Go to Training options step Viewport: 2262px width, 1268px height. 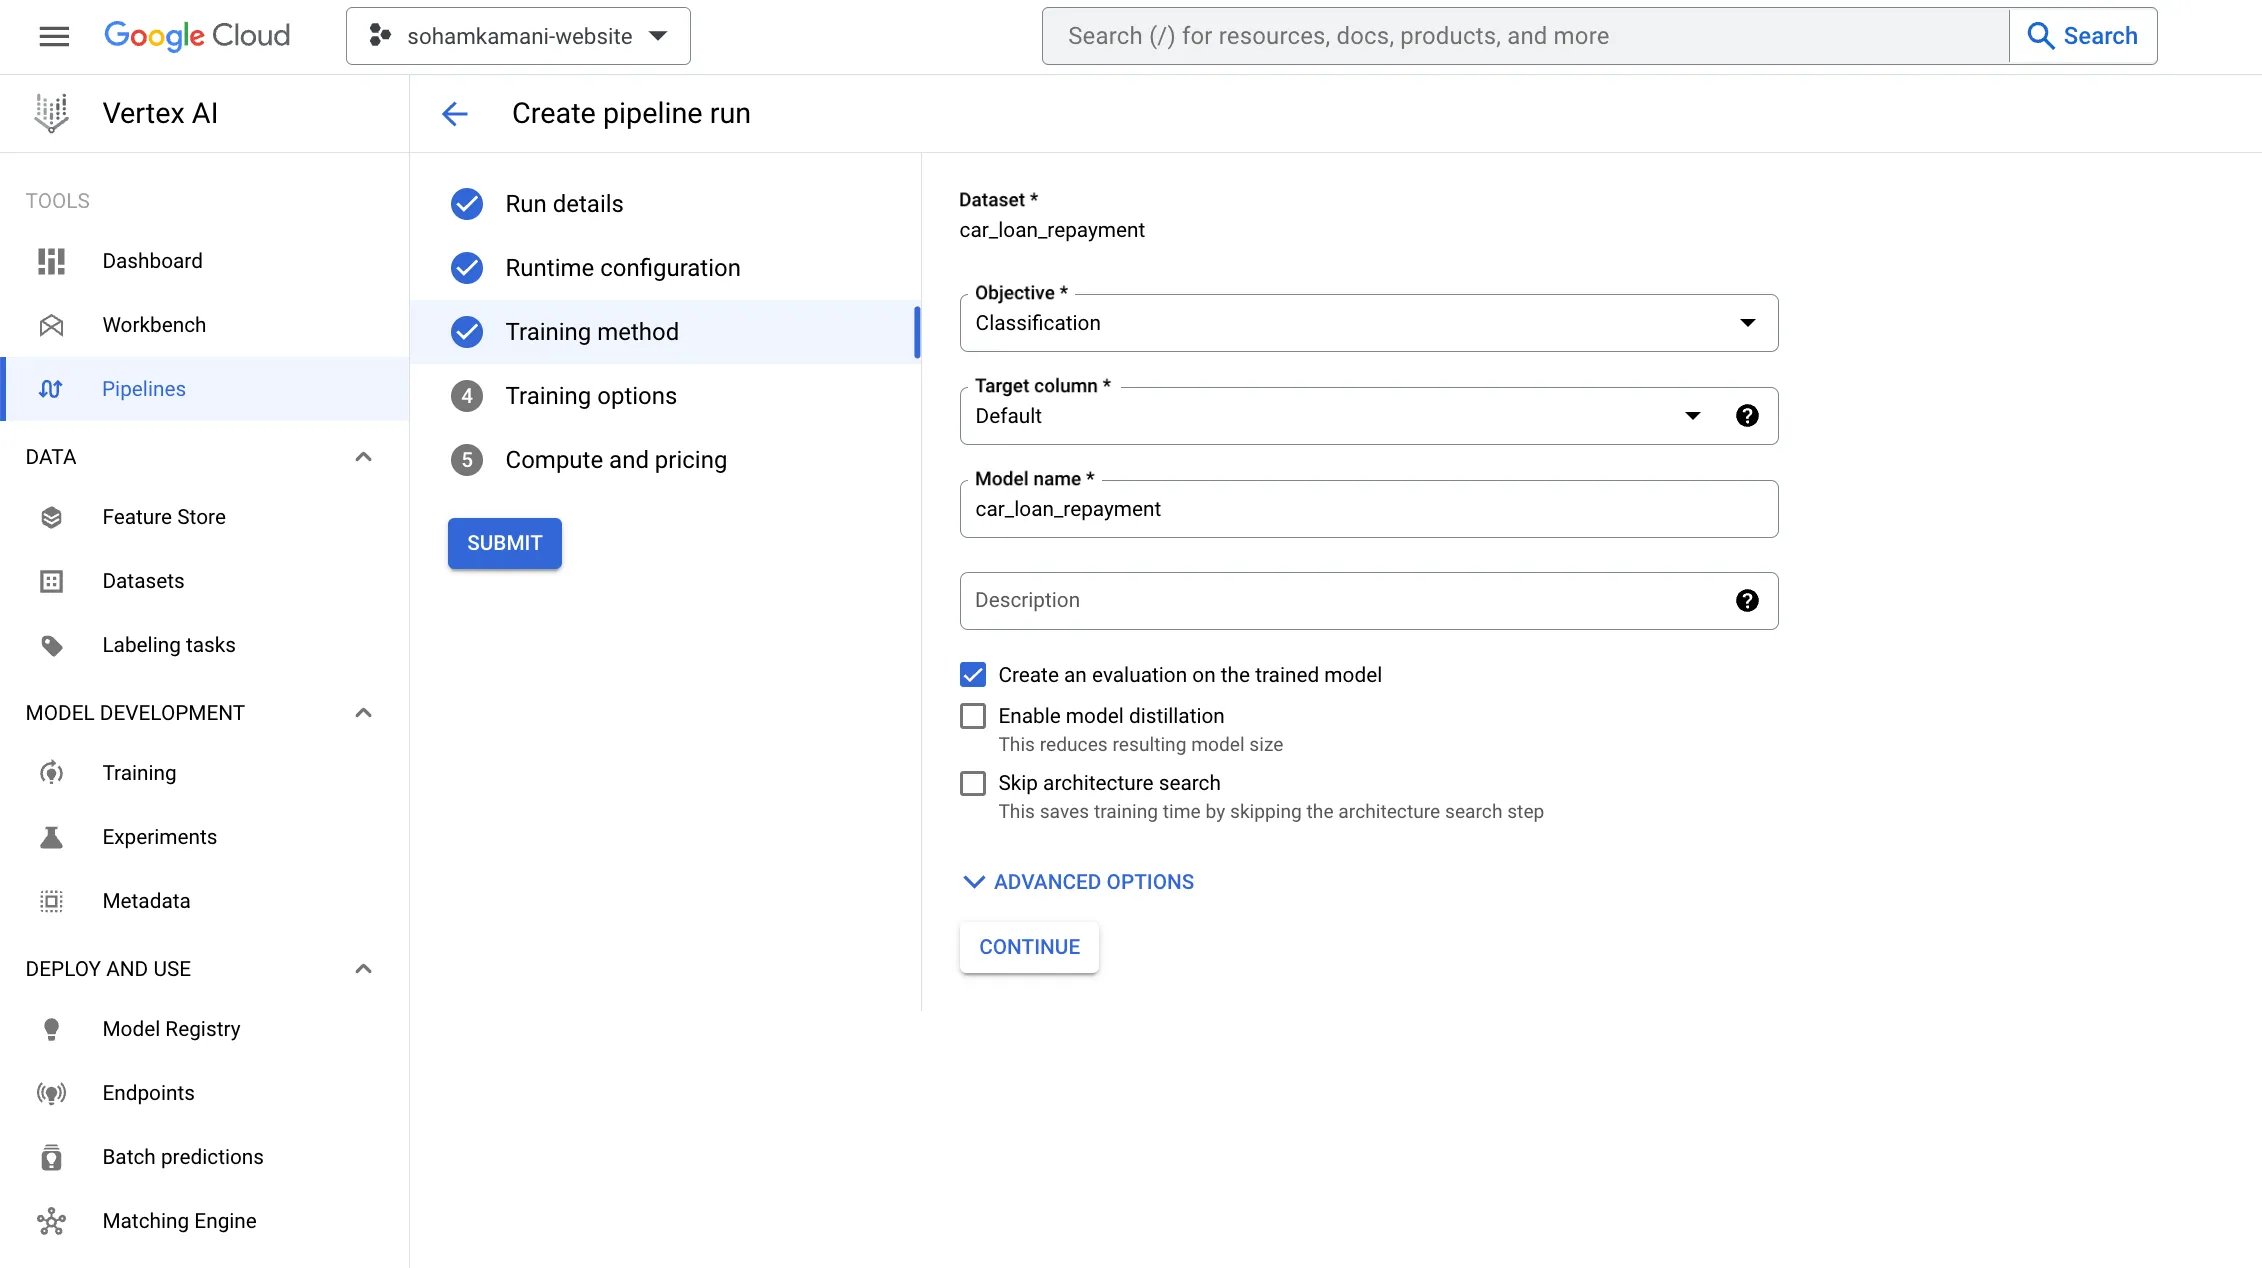coord(590,396)
